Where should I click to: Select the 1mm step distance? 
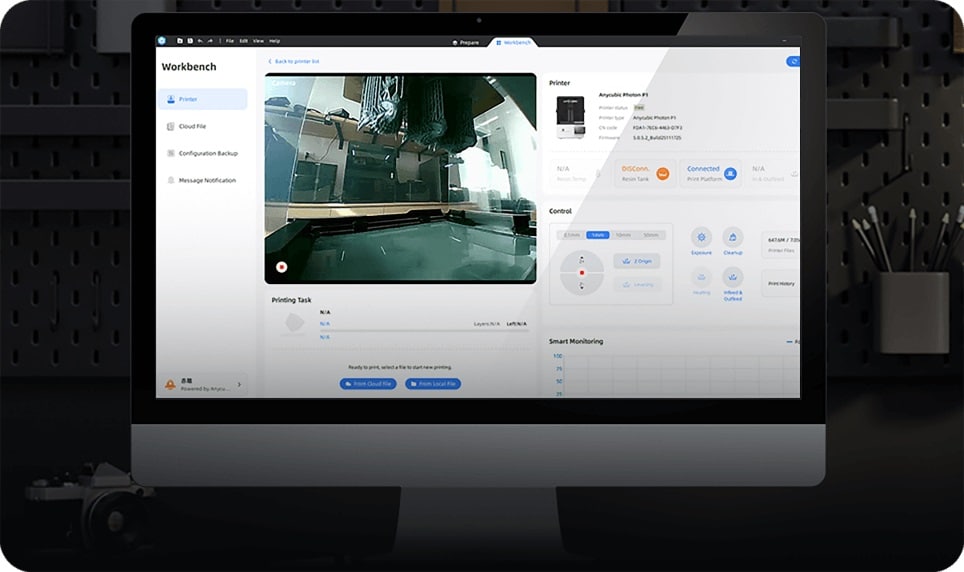coord(598,234)
